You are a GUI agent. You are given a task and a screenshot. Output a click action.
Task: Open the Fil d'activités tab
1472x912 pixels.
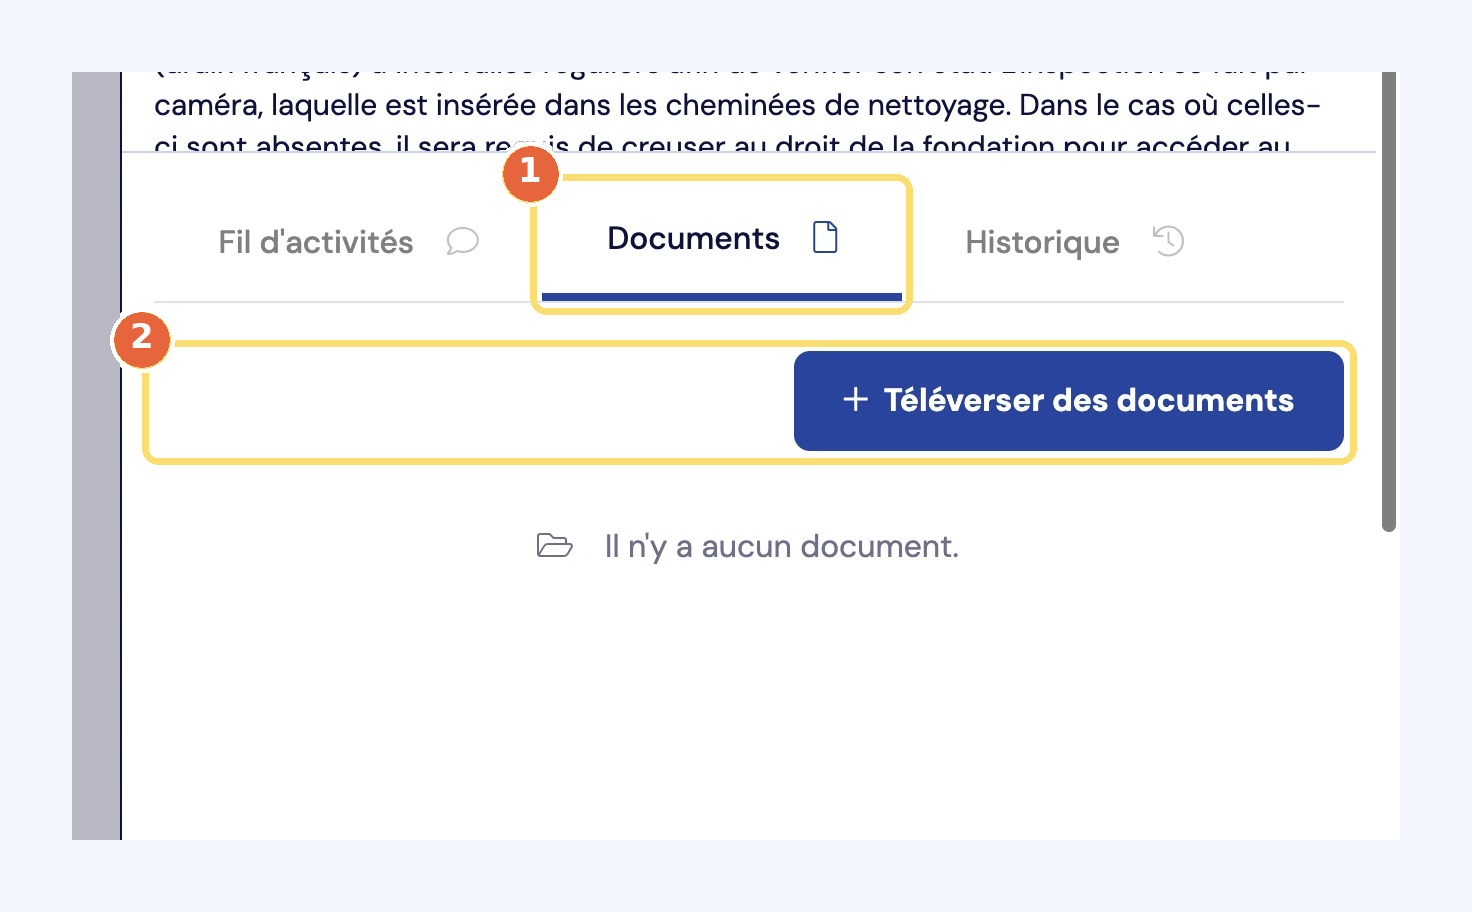[348, 242]
